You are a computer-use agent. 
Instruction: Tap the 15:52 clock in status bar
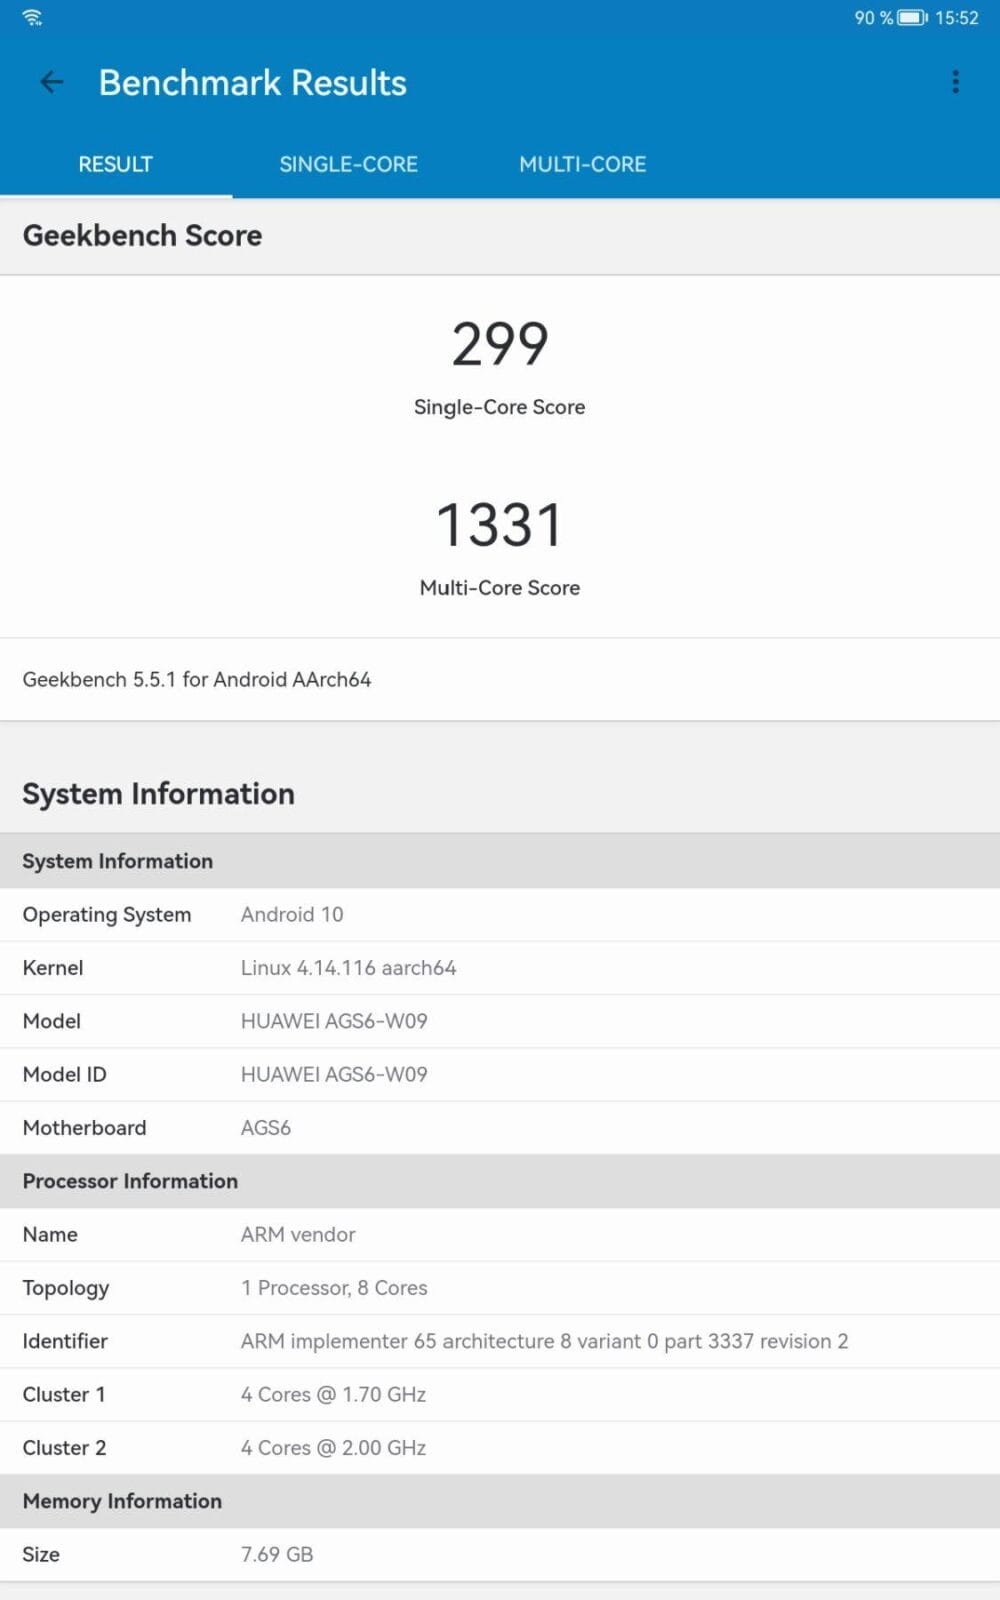957,18
